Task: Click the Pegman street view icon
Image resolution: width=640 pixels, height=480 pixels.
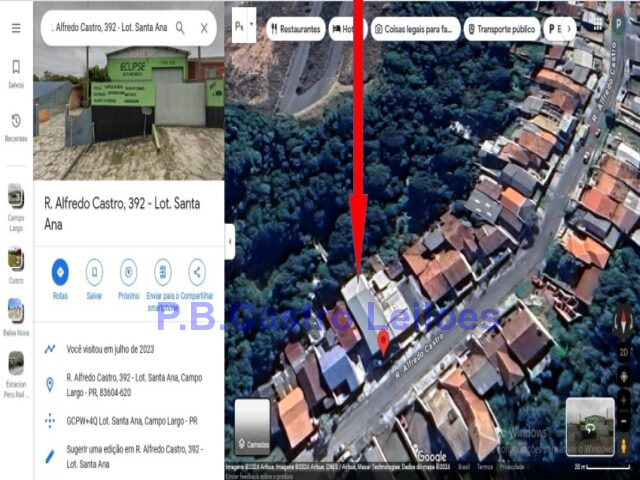Action: [x=624, y=446]
